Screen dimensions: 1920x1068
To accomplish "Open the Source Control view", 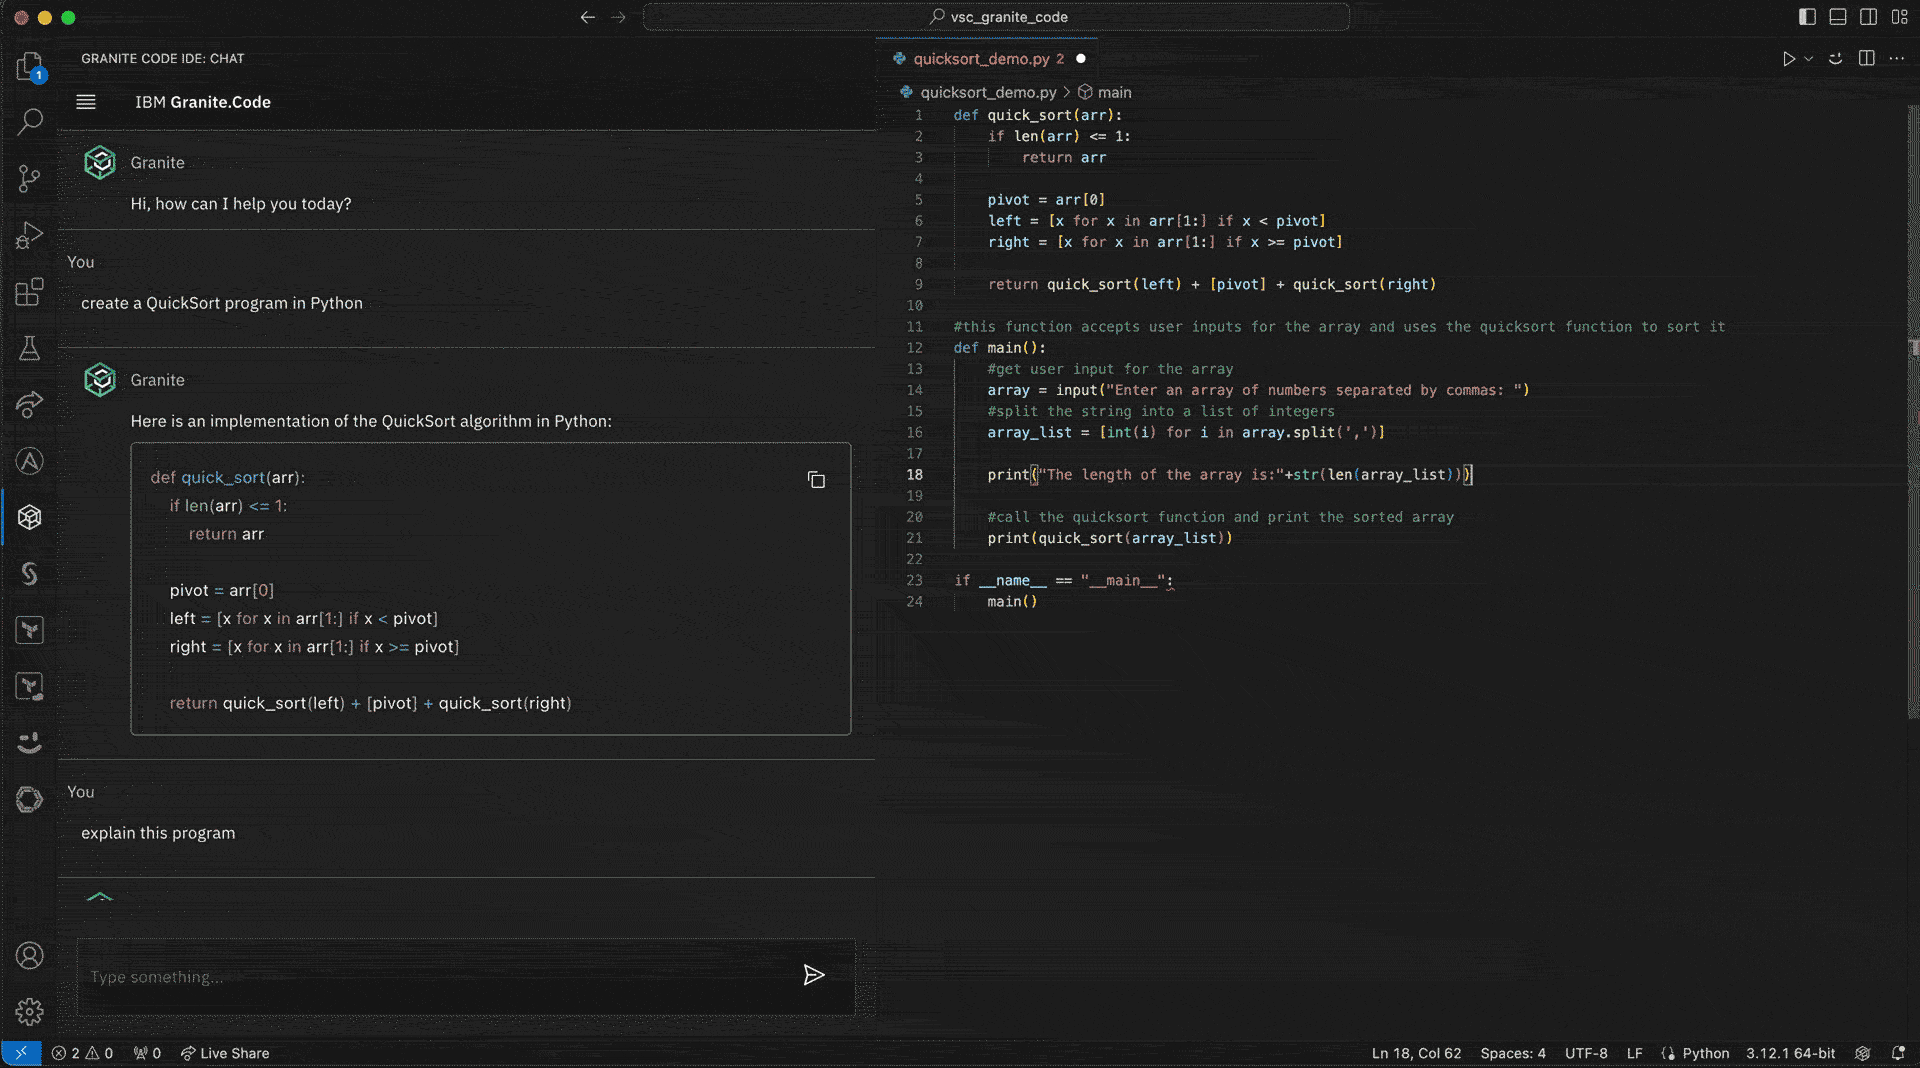I will point(29,179).
